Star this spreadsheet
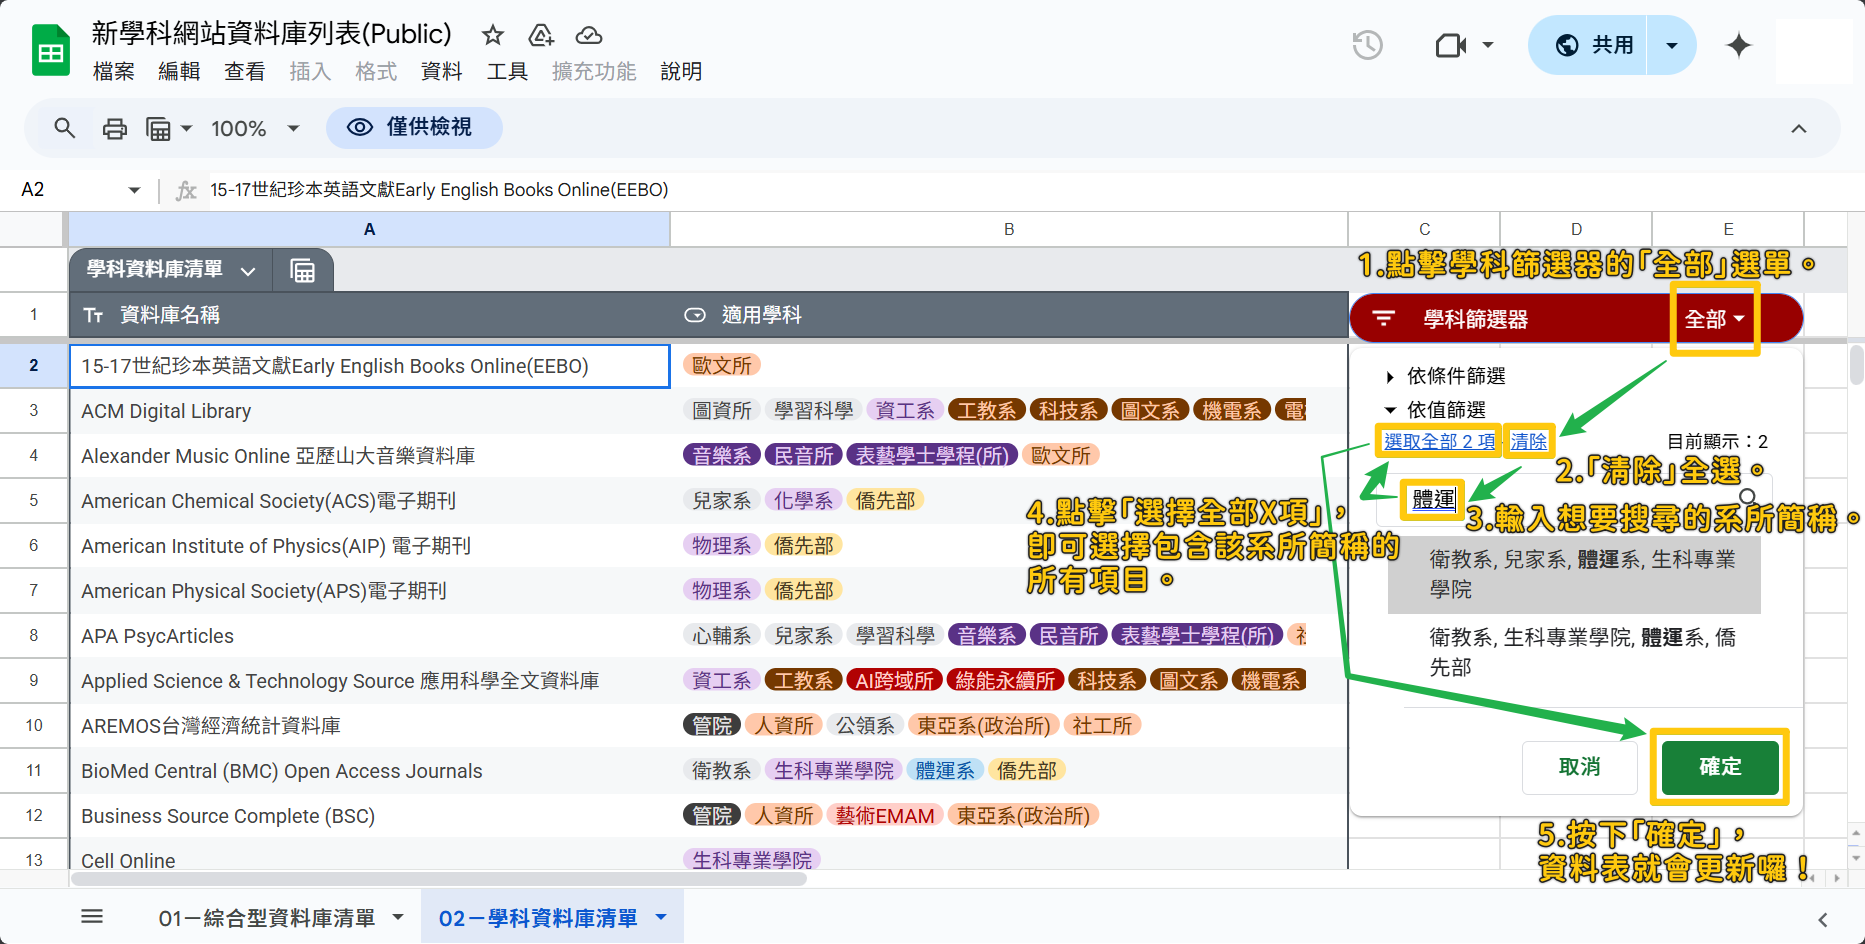This screenshot has width=1865, height=944. point(492,35)
